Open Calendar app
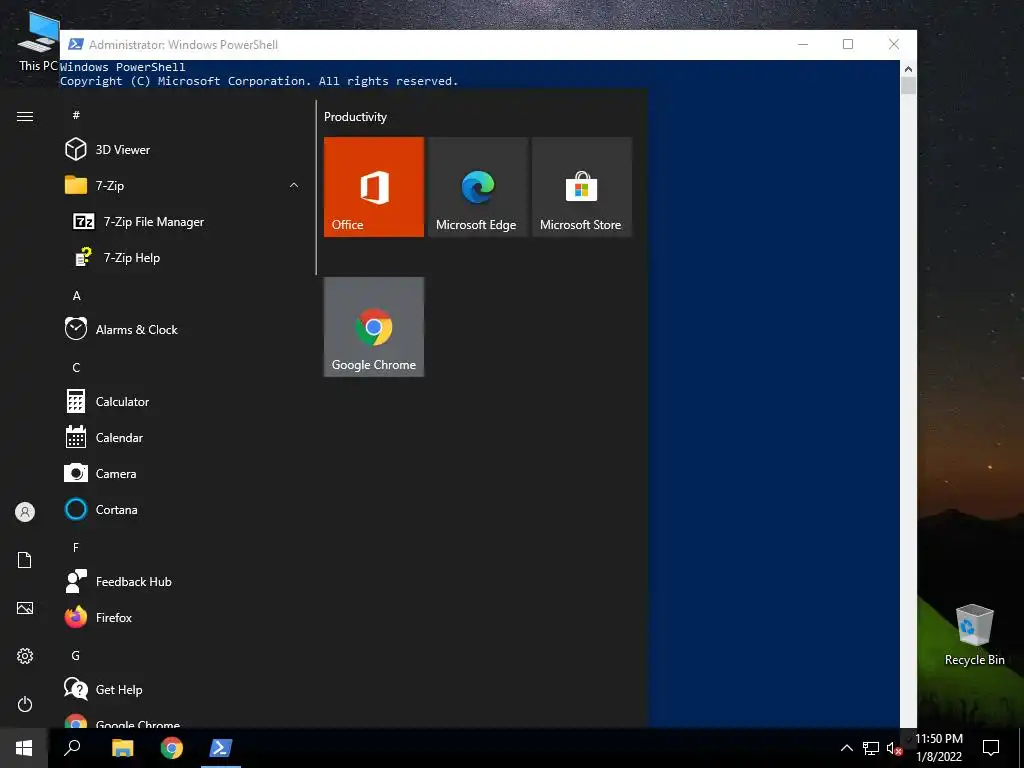 pyautogui.click(x=183, y=438)
